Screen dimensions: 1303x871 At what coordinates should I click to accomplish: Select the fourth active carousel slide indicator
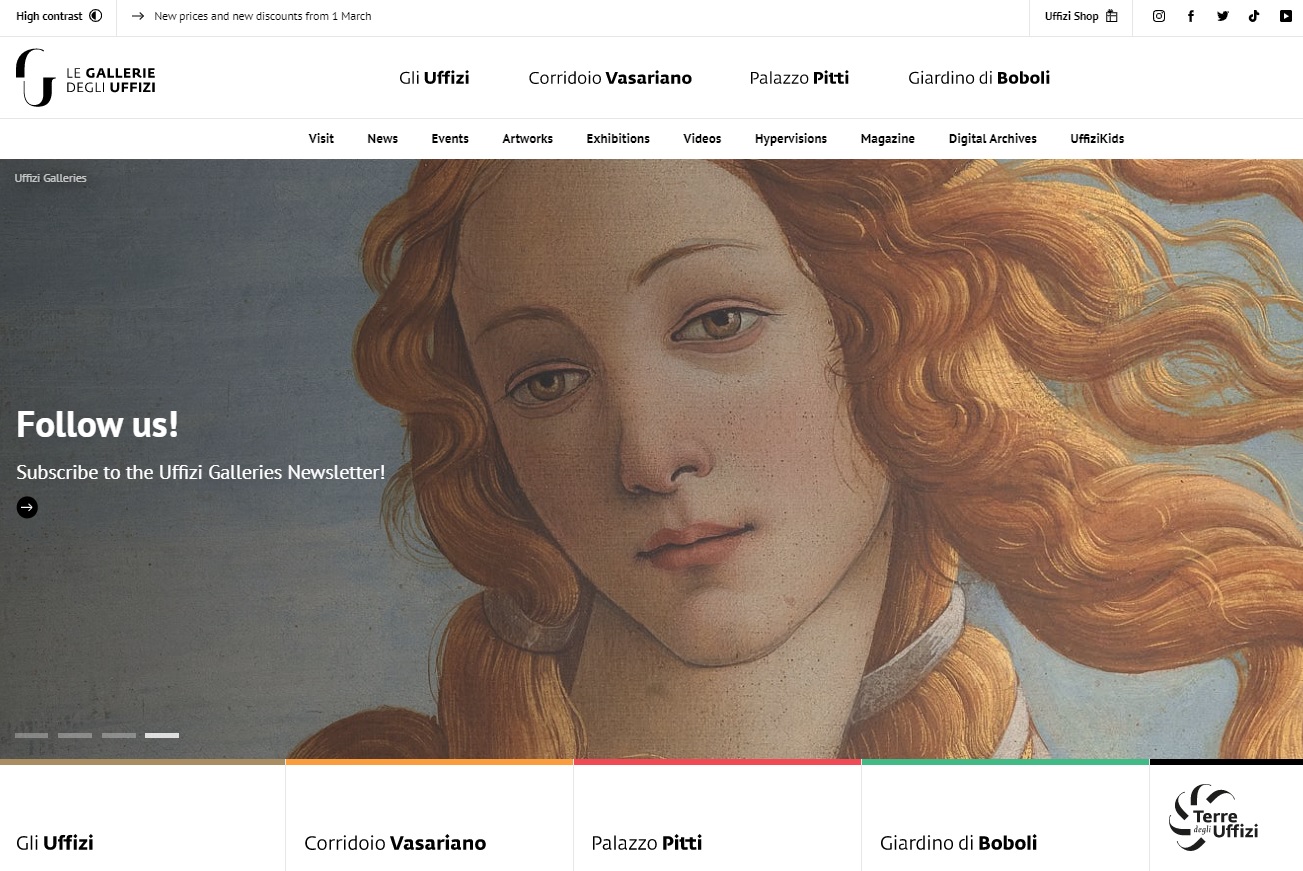[x=162, y=735]
